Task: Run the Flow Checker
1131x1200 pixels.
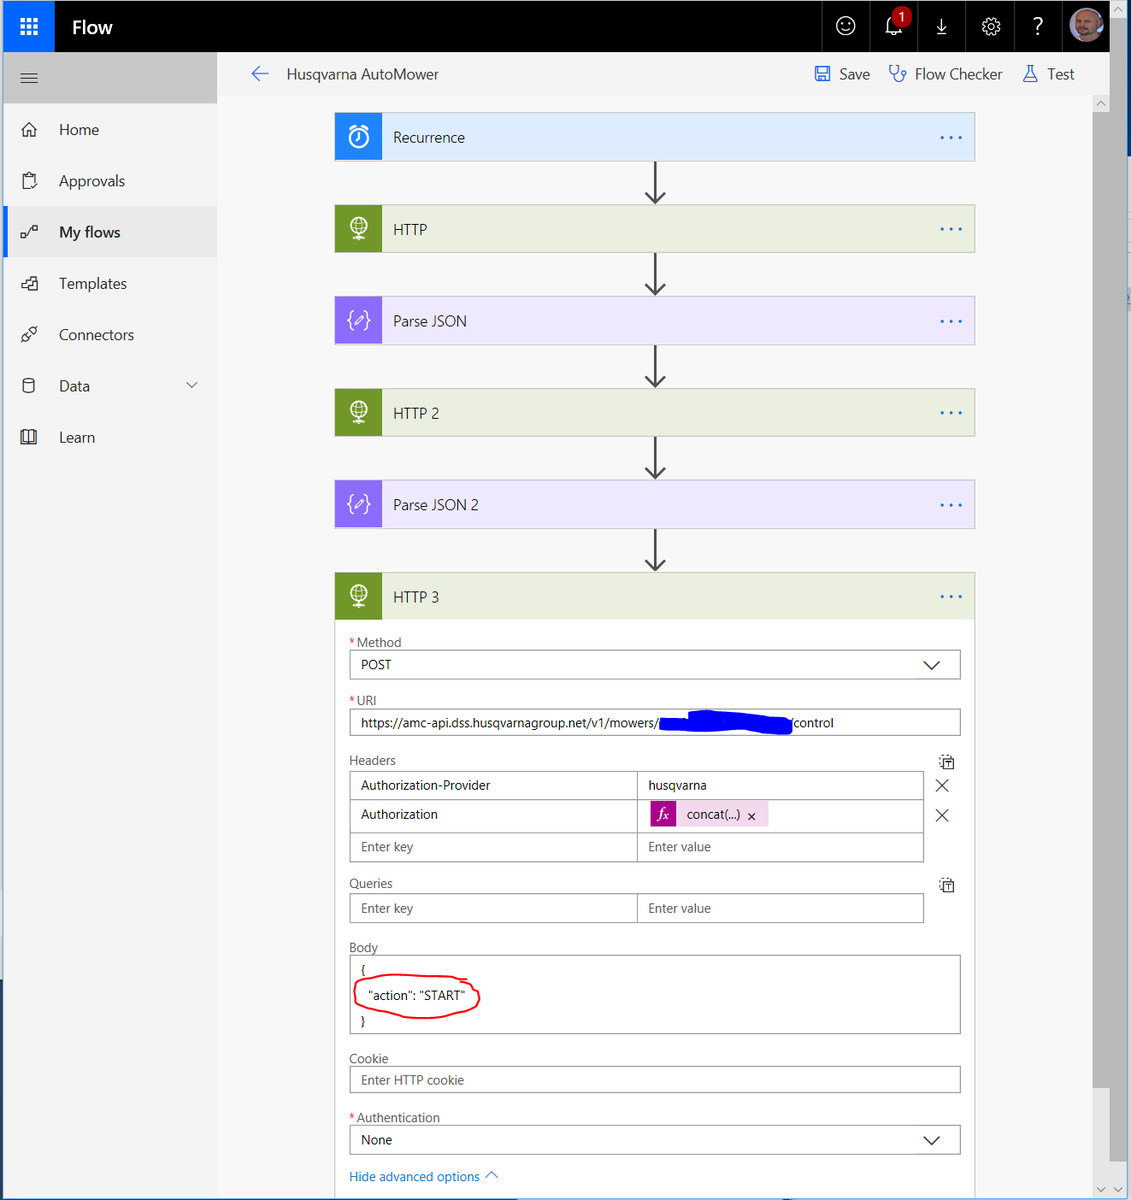Action: [x=945, y=74]
